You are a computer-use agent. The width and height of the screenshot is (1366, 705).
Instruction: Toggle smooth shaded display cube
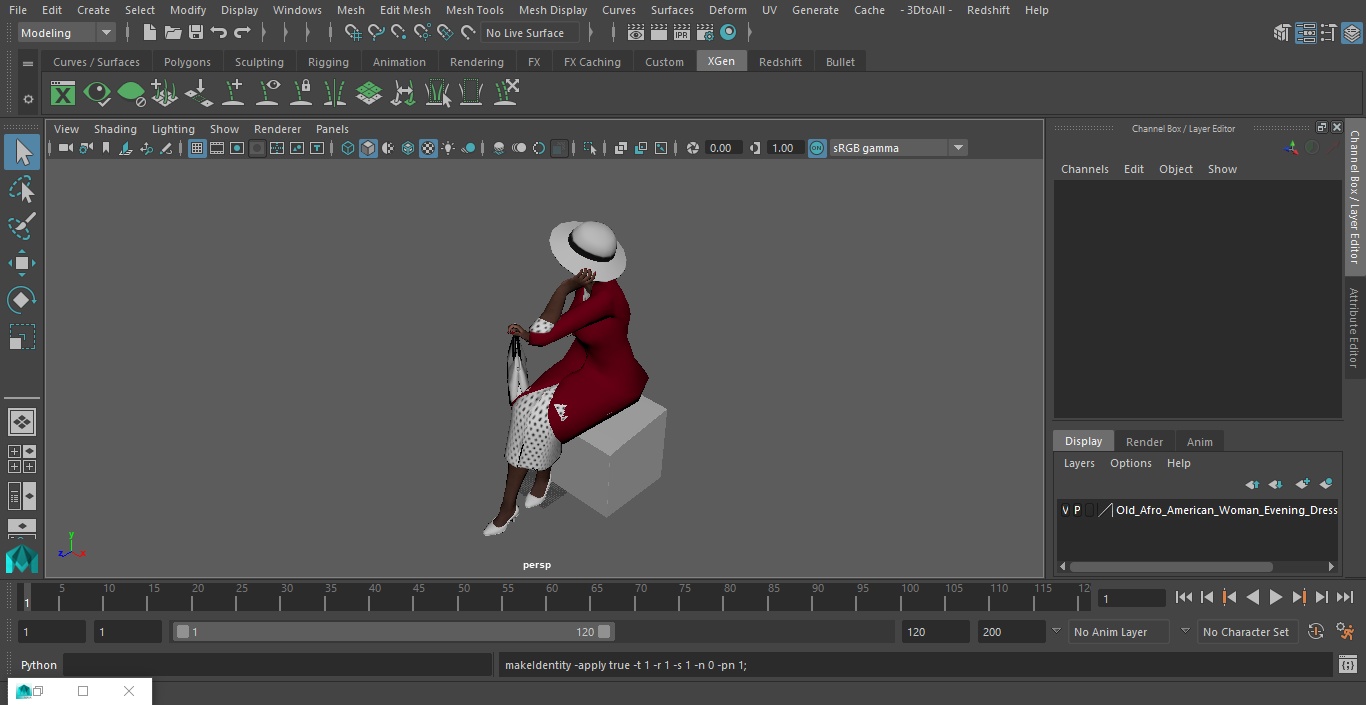coord(368,148)
